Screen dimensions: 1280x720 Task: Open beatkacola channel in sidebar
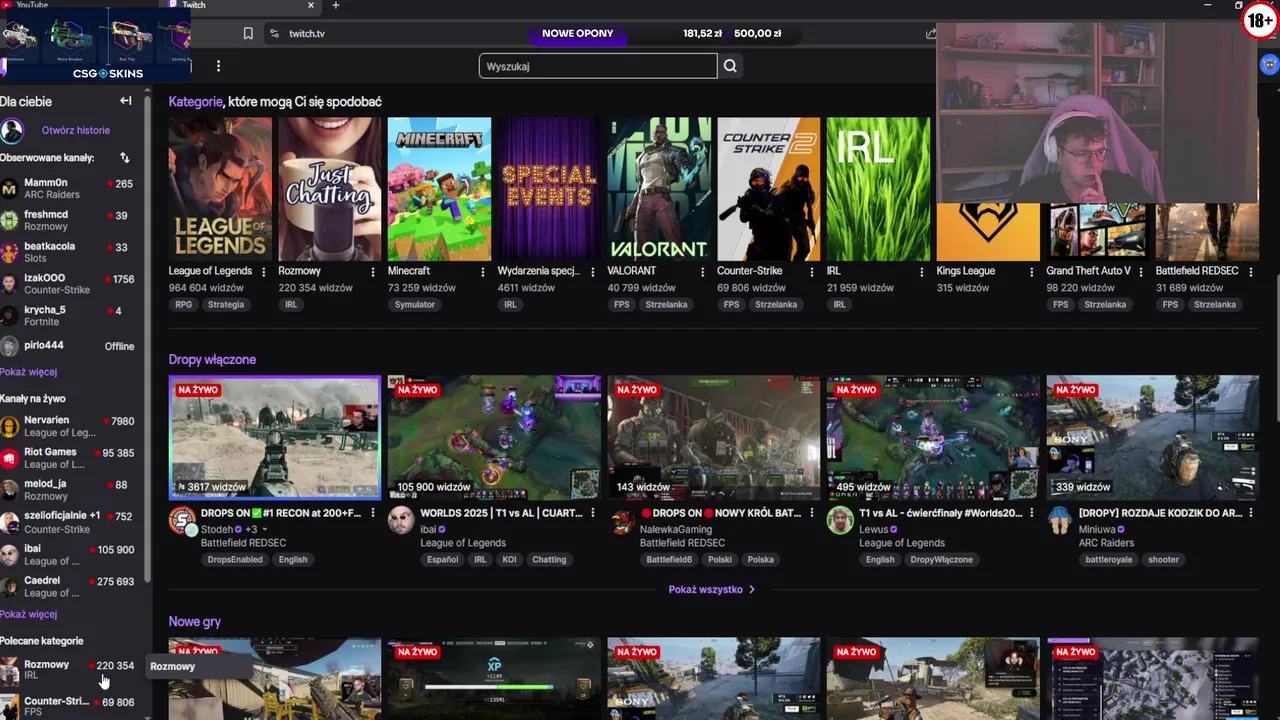(68, 252)
